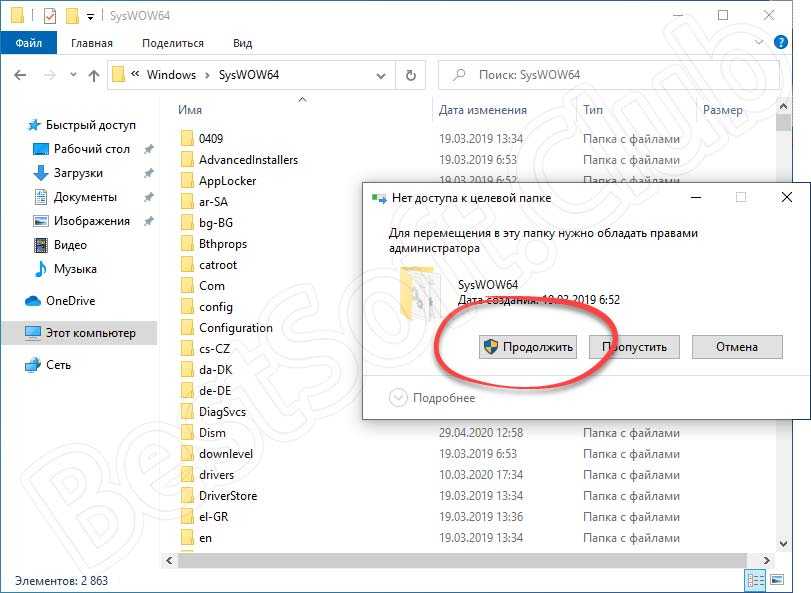Viewport: 811px width, 593px height.
Task: Expand the hidden path chevrons in address bar
Action: (135, 74)
